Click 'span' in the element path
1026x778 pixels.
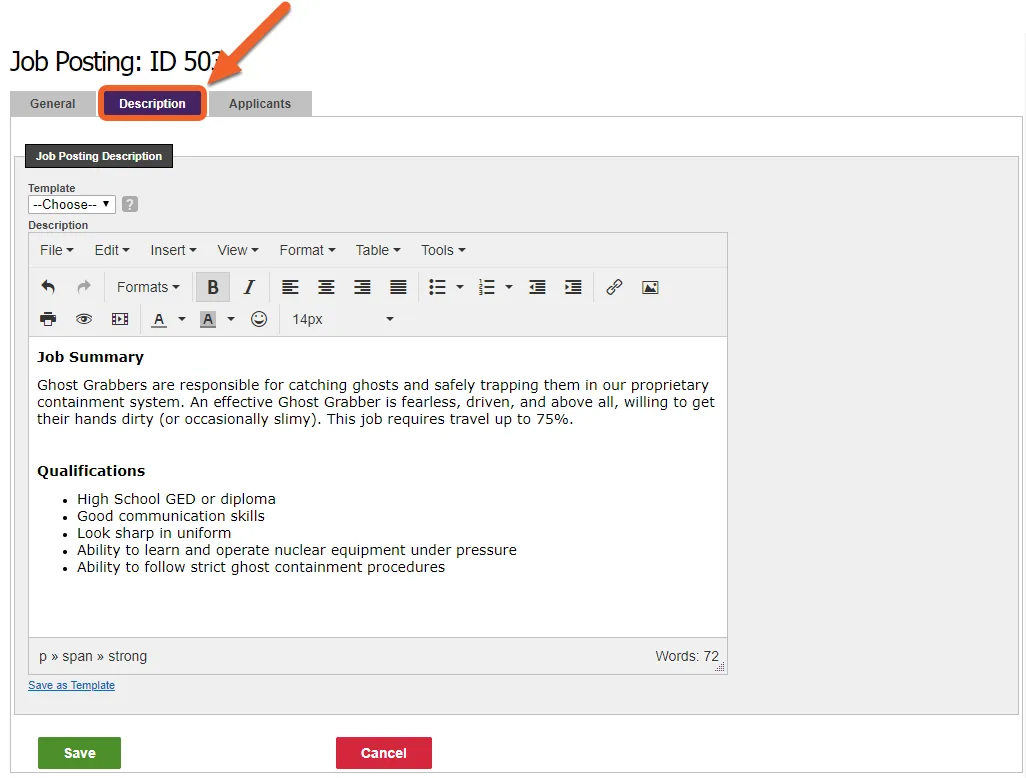click(77, 656)
